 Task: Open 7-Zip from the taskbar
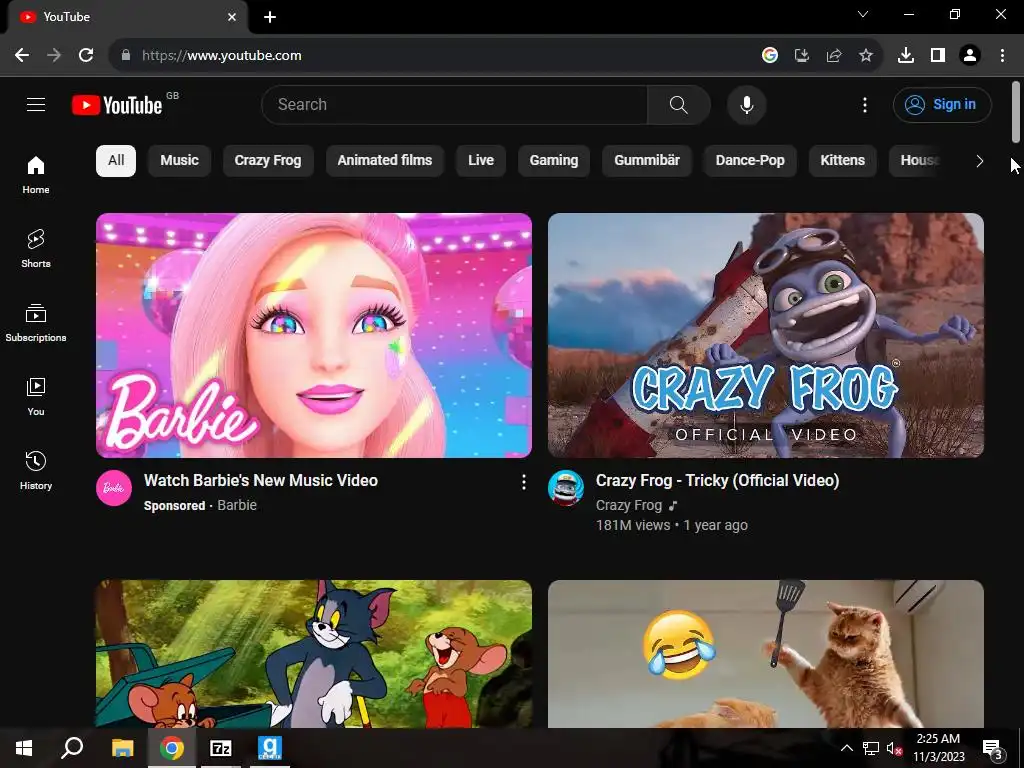pyautogui.click(x=221, y=748)
